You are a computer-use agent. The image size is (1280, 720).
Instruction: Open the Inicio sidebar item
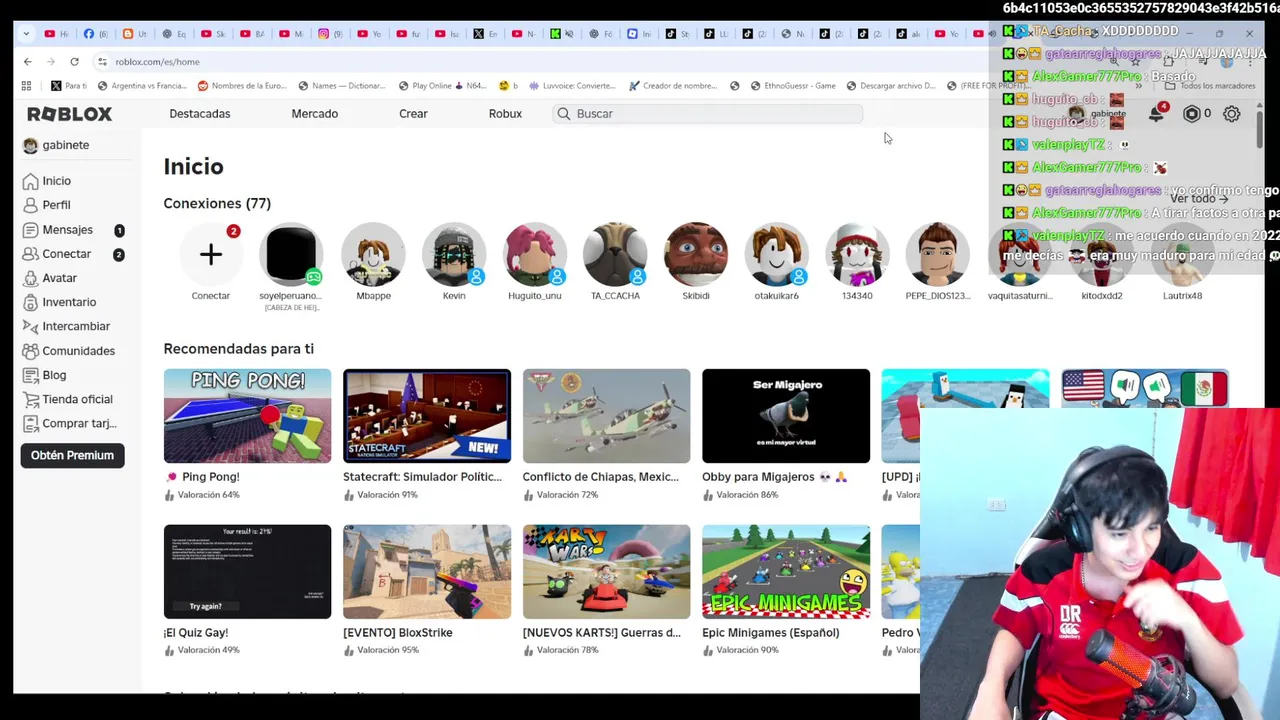point(47,181)
